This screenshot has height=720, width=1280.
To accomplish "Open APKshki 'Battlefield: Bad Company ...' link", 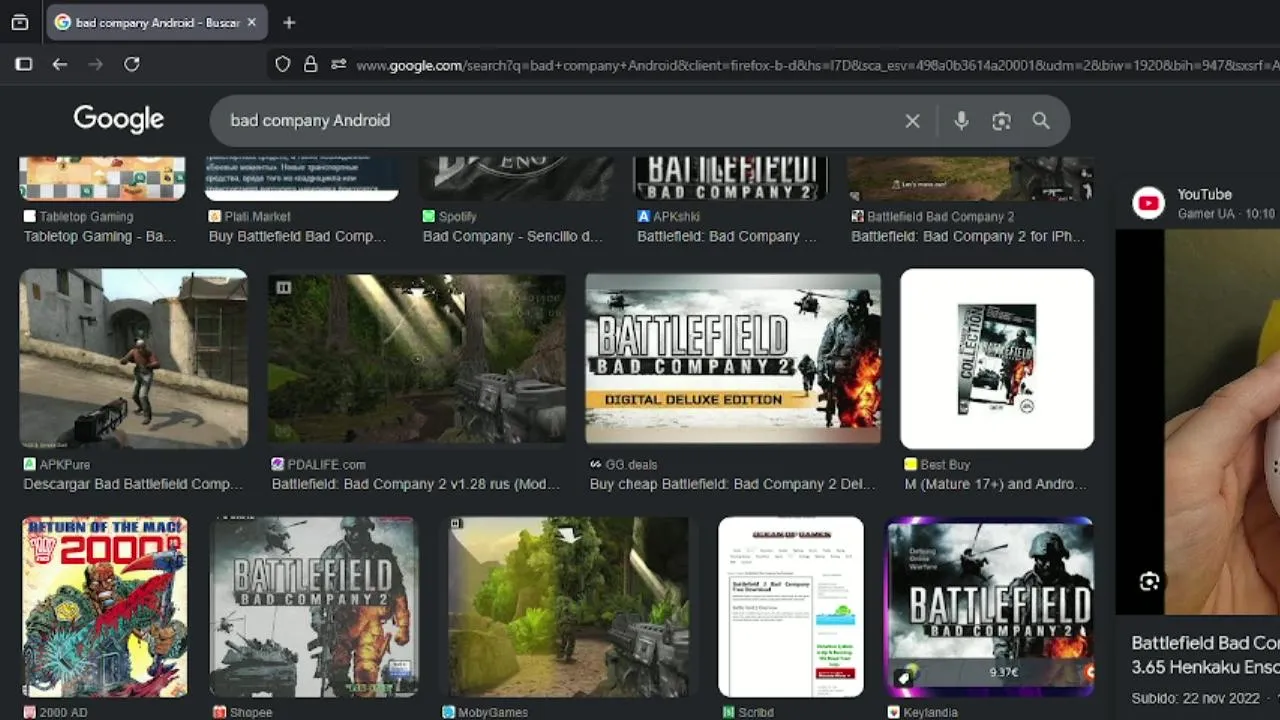I will point(727,236).
